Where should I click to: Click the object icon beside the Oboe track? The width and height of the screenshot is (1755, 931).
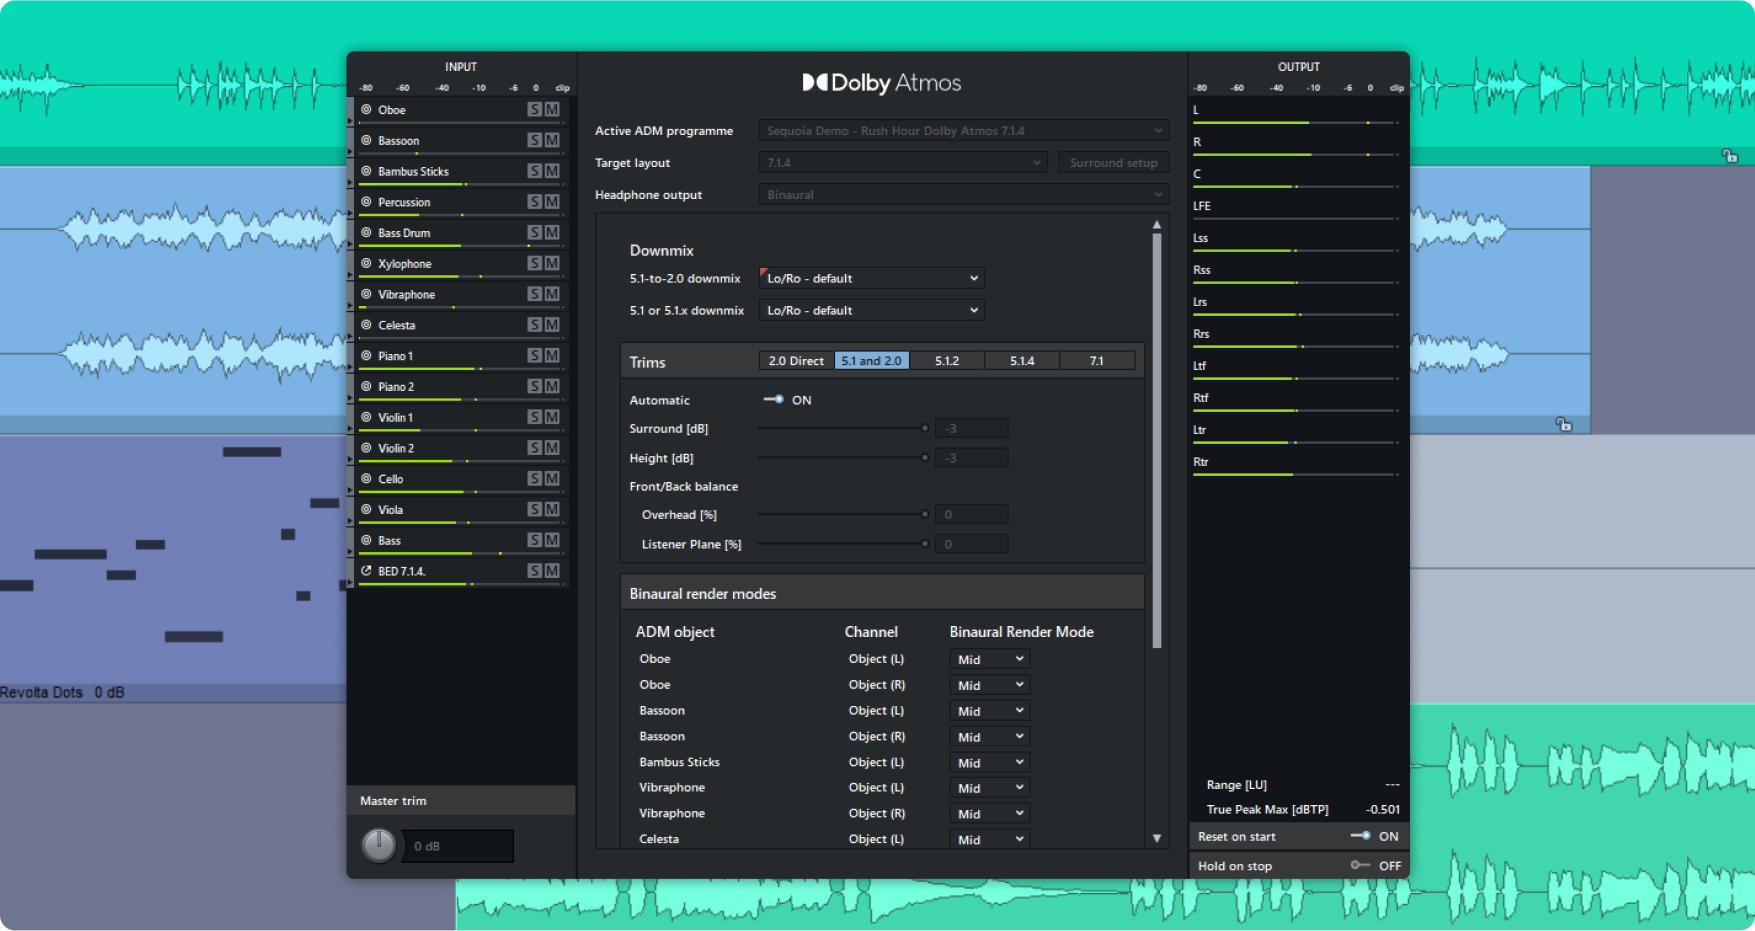[366, 110]
